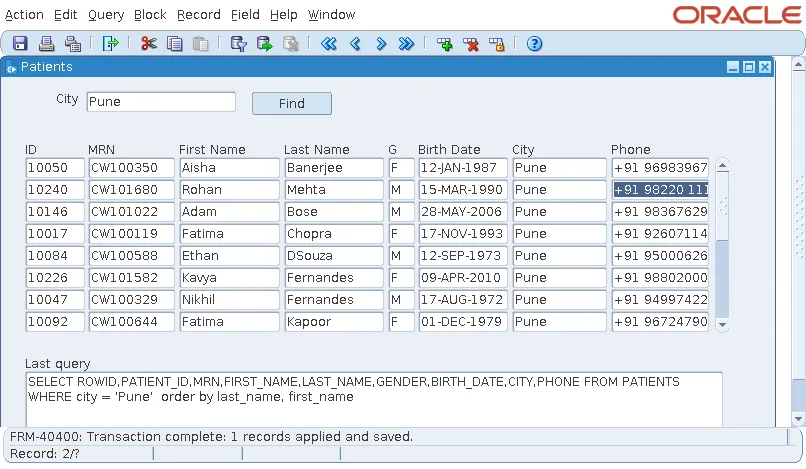Click the Birth Date cell 09-APR-2010
This screenshot has width=806, height=469.
(x=463, y=278)
